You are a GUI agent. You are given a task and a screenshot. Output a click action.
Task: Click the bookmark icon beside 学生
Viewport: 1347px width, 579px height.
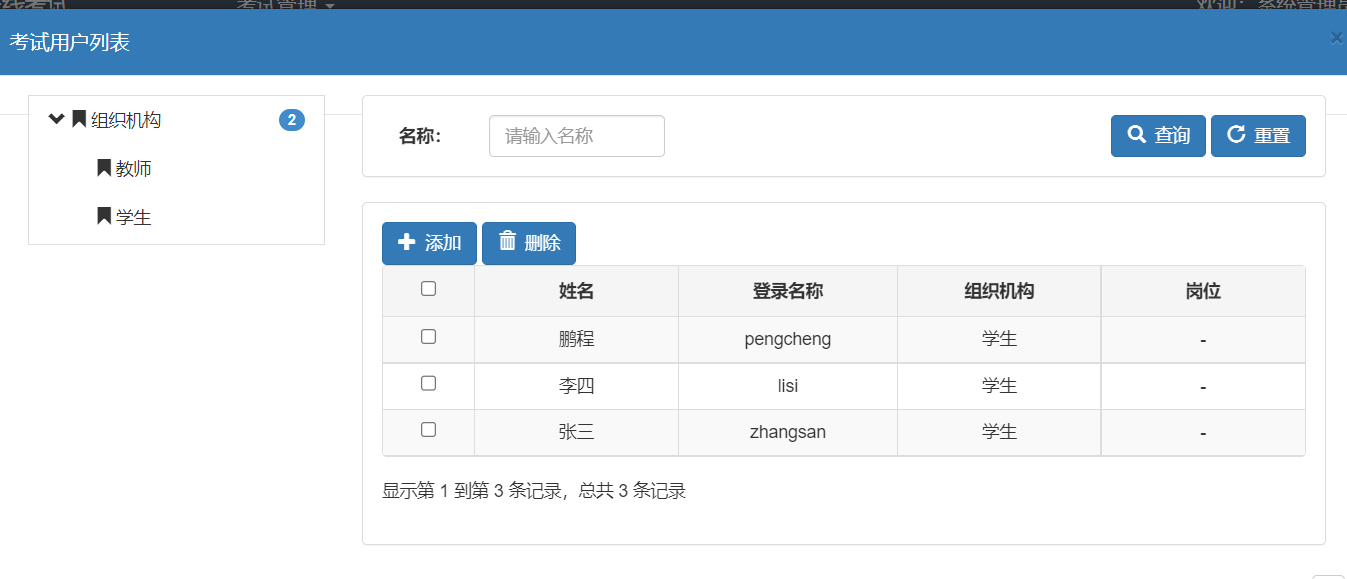click(104, 216)
